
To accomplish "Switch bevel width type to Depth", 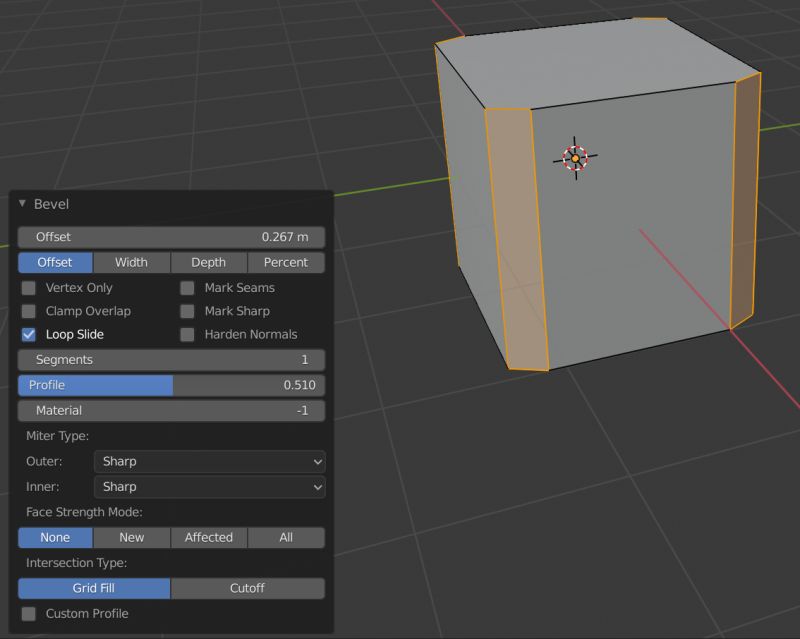I will (207, 262).
